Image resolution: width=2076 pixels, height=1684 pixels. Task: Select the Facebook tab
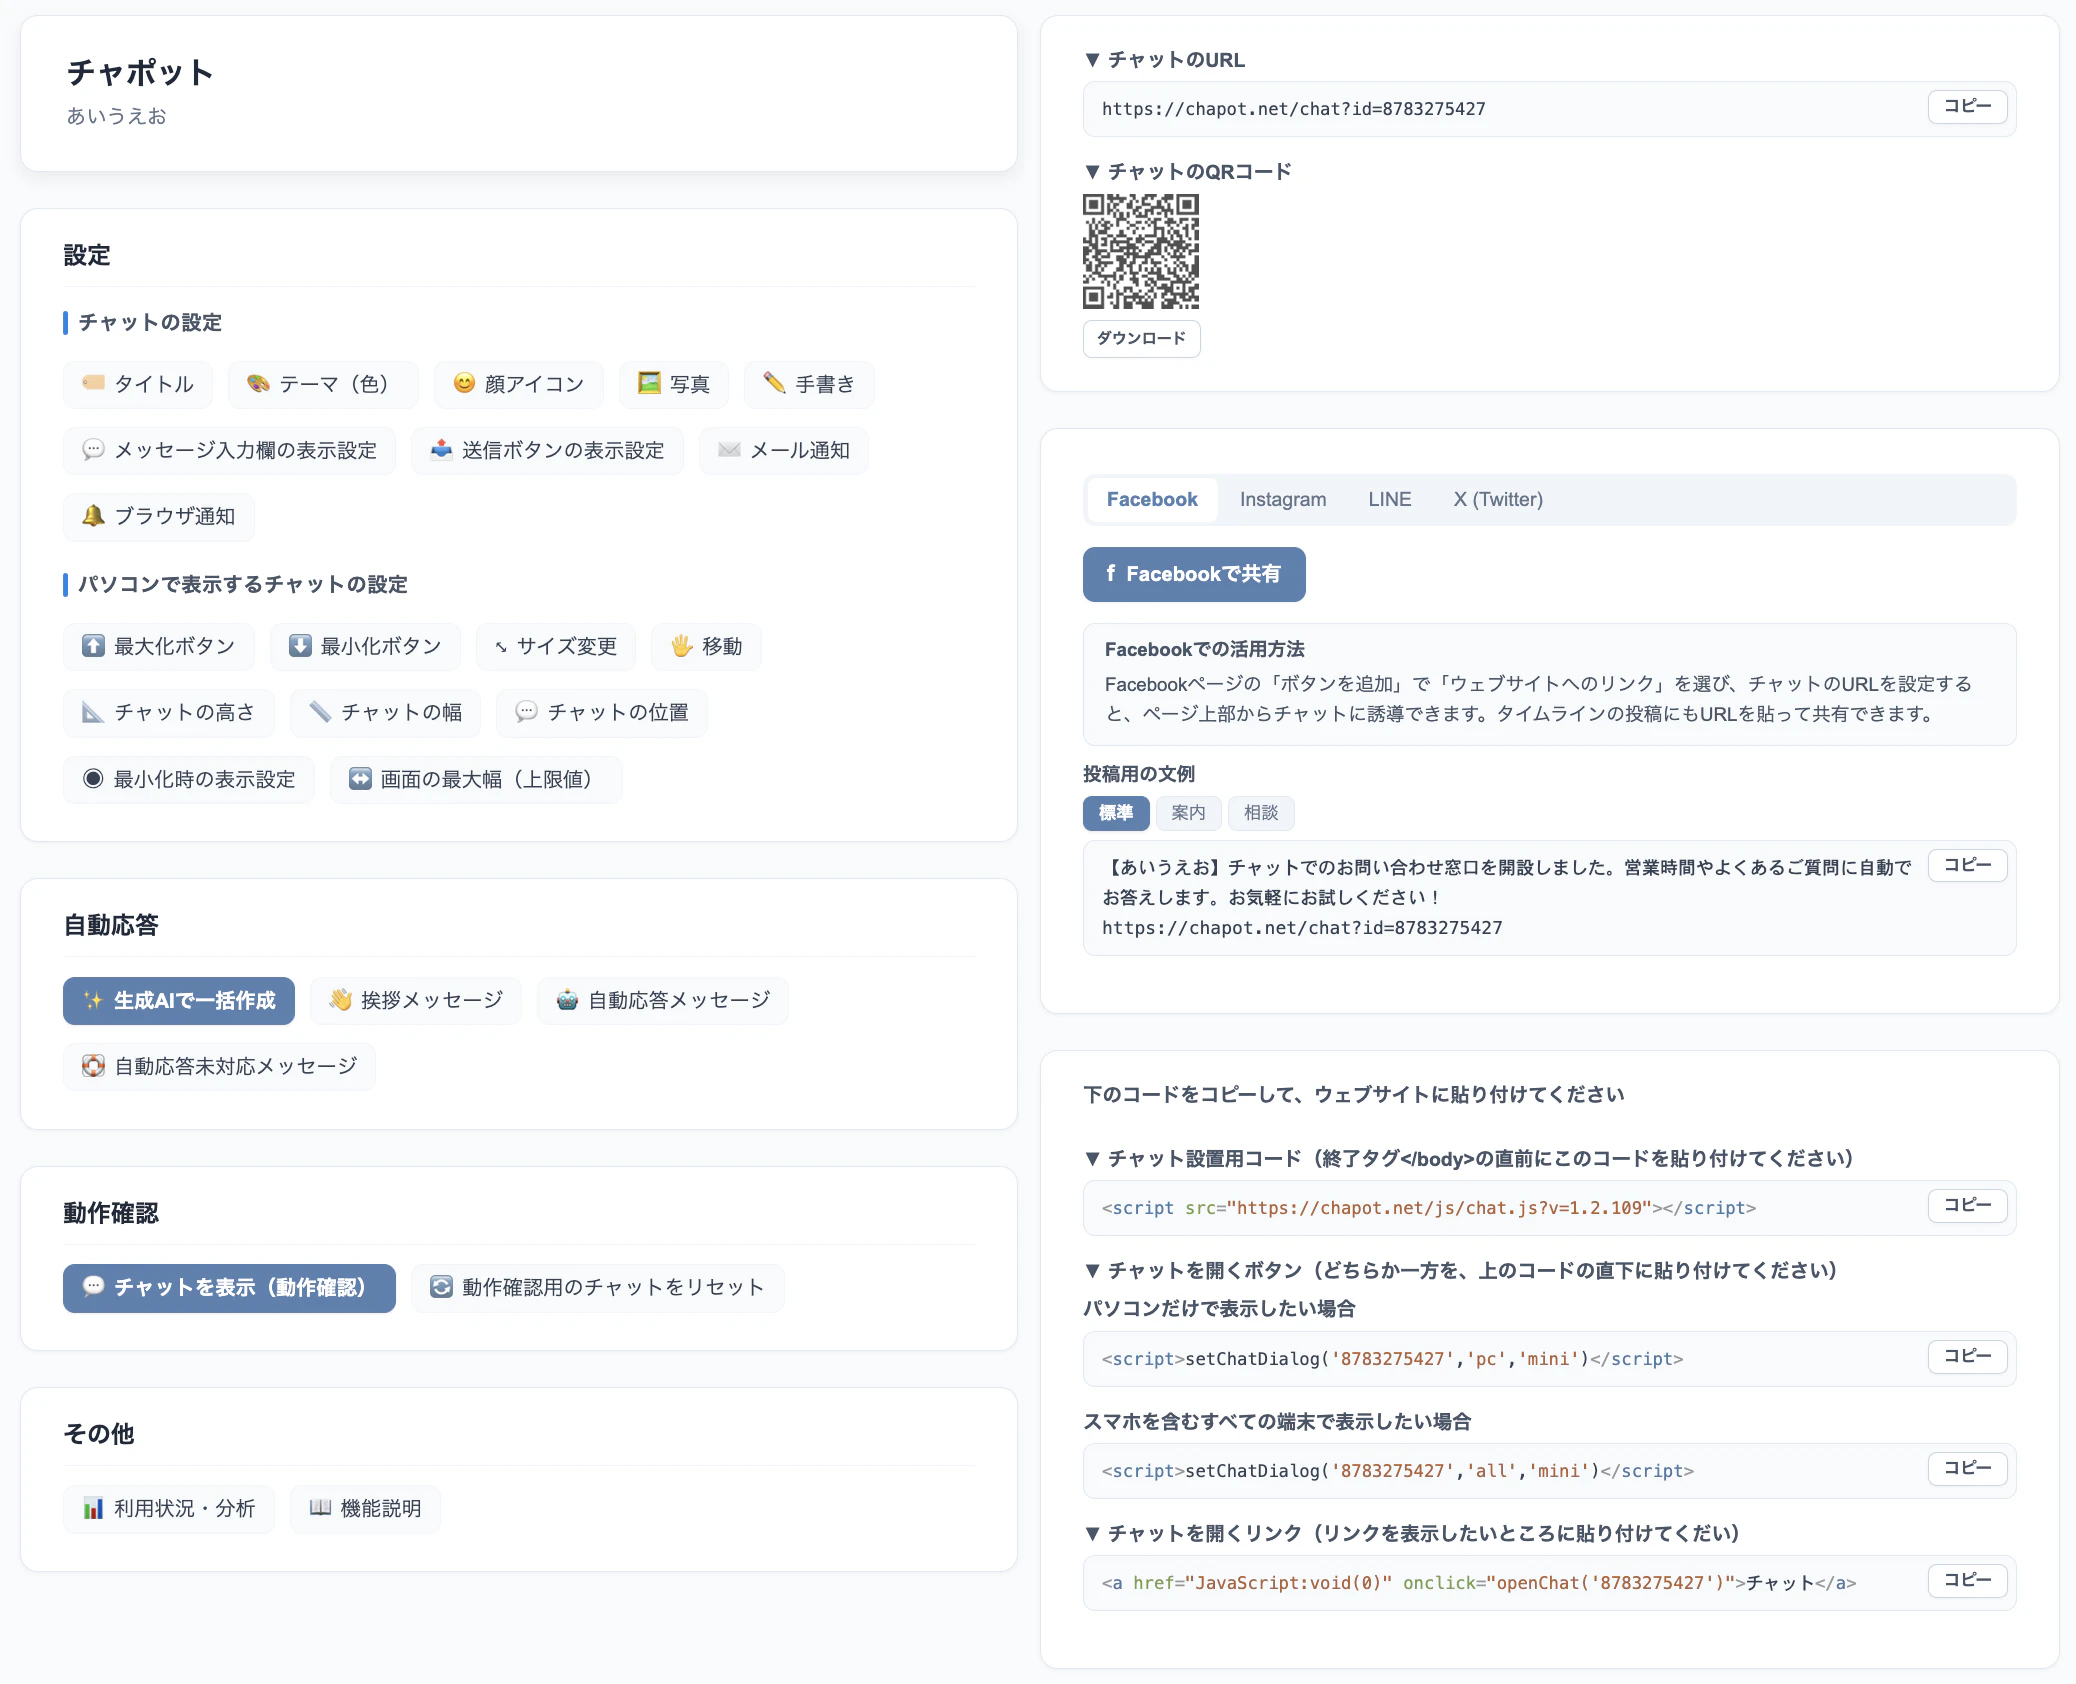pos(1152,500)
